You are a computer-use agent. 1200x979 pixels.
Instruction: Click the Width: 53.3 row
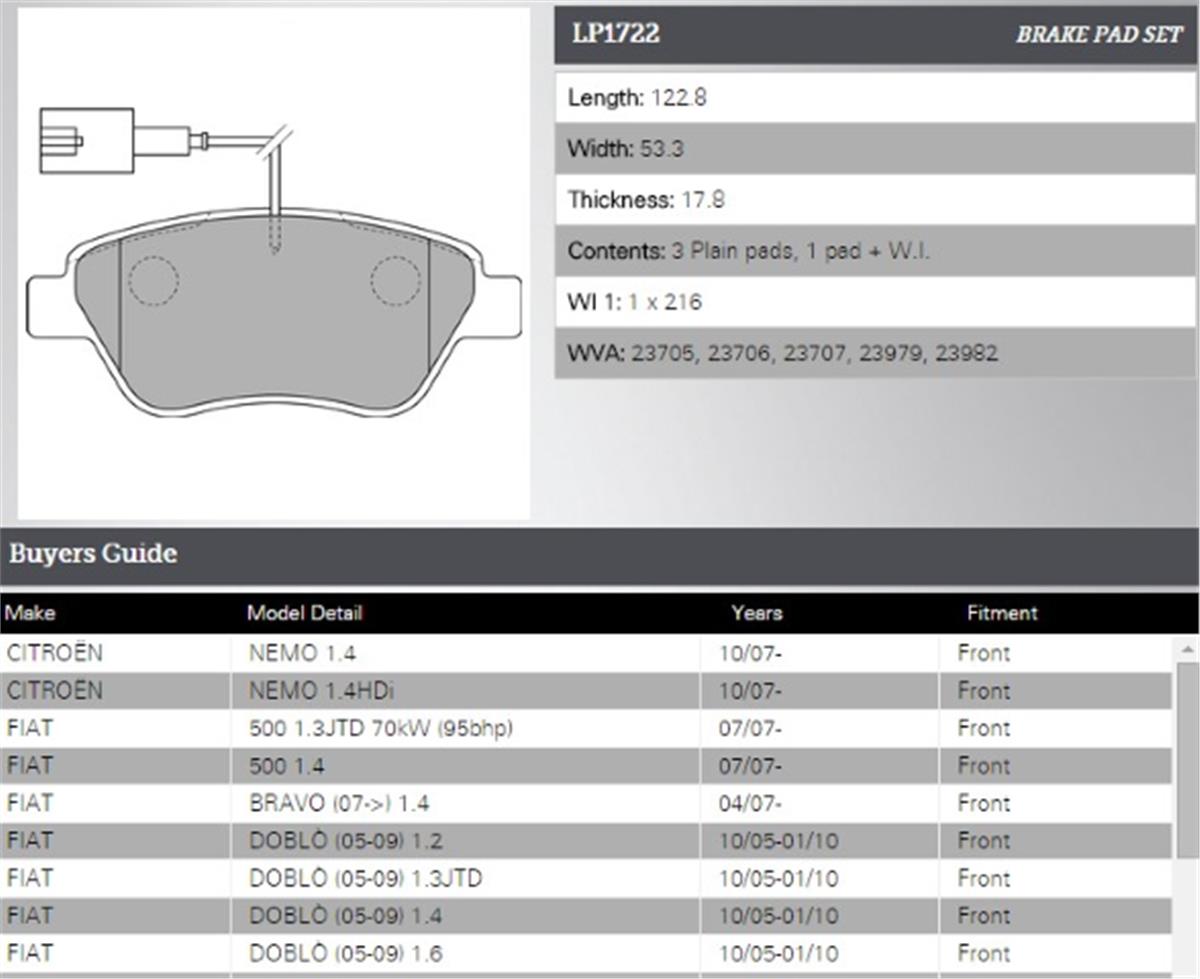point(875,149)
